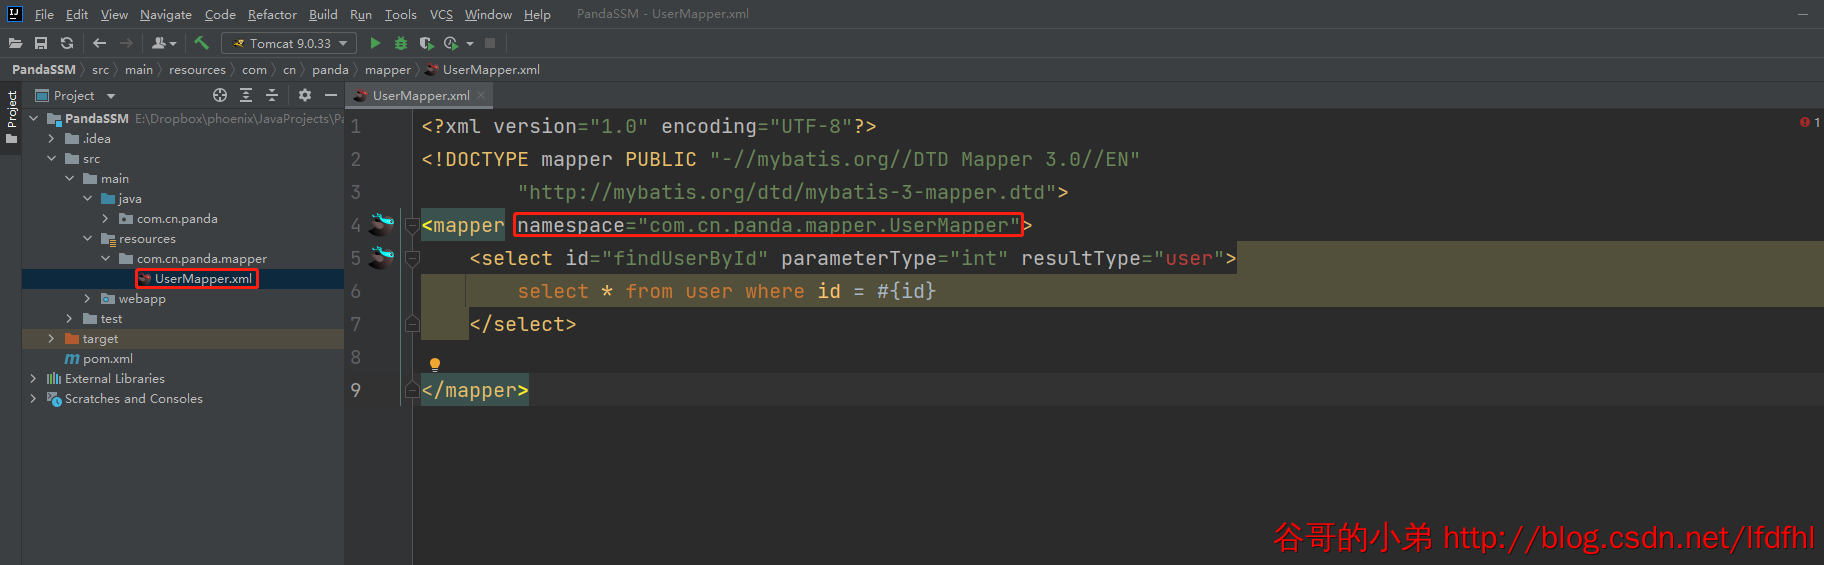Navigate forward with the right arrow
1824x565 pixels.
[x=126, y=43]
